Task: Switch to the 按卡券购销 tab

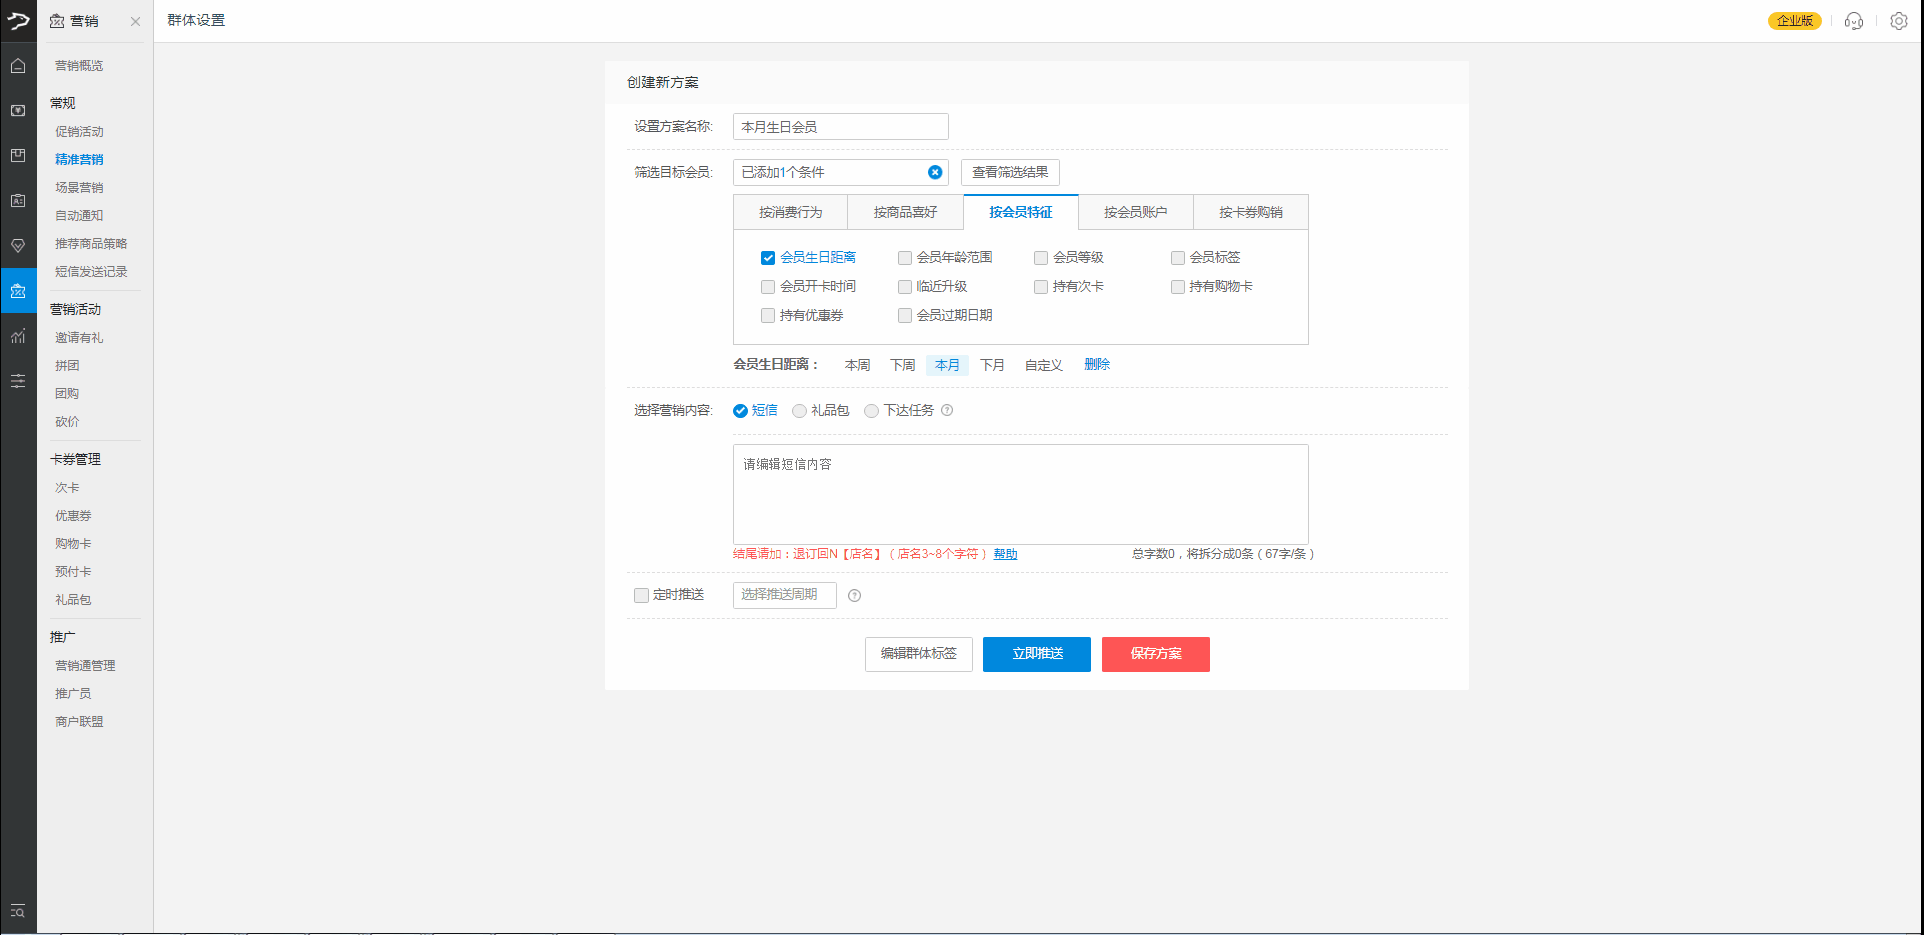Action: point(1250,212)
